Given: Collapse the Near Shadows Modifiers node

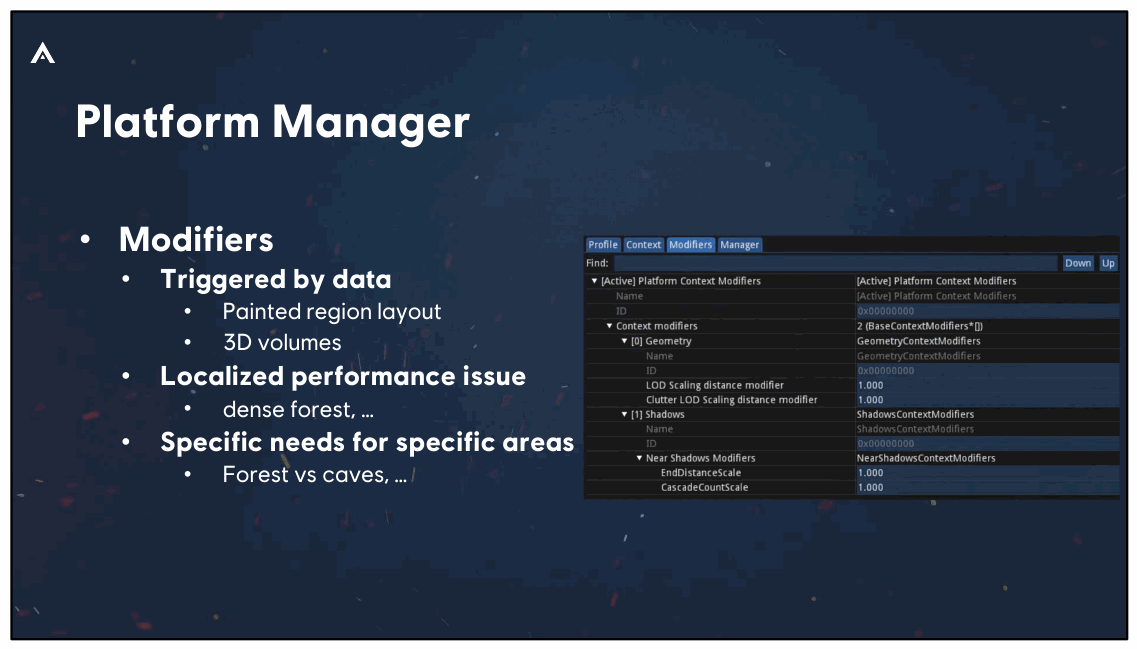Looking at the screenshot, I should point(640,458).
